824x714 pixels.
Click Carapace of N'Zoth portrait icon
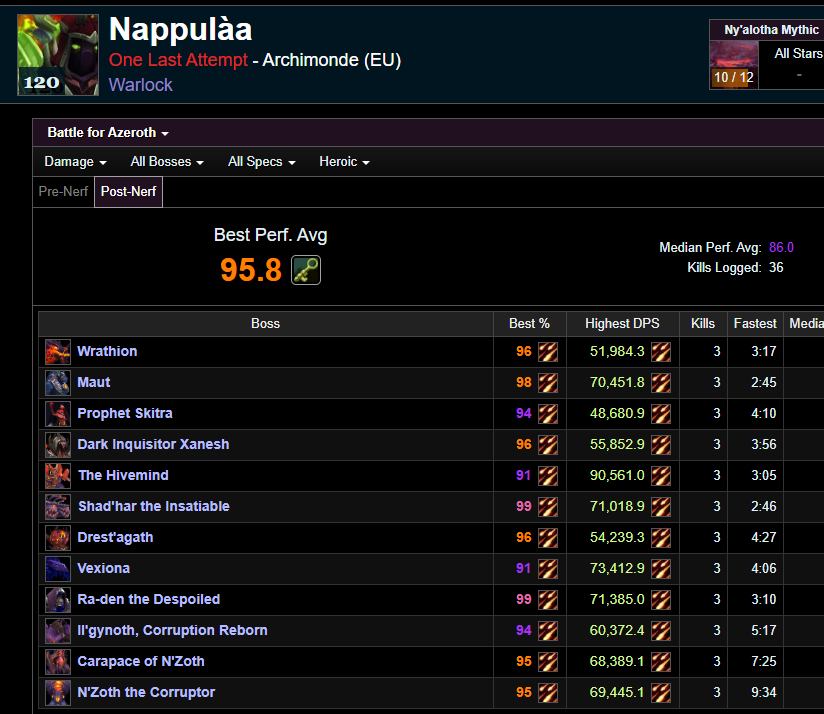tap(58, 661)
